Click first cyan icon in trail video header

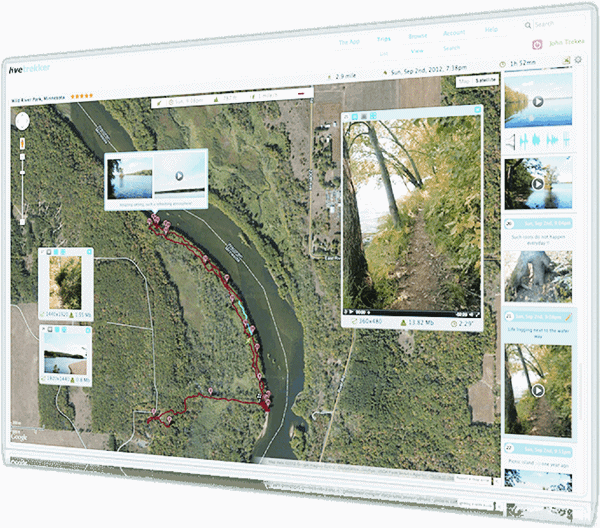coord(355,116)
